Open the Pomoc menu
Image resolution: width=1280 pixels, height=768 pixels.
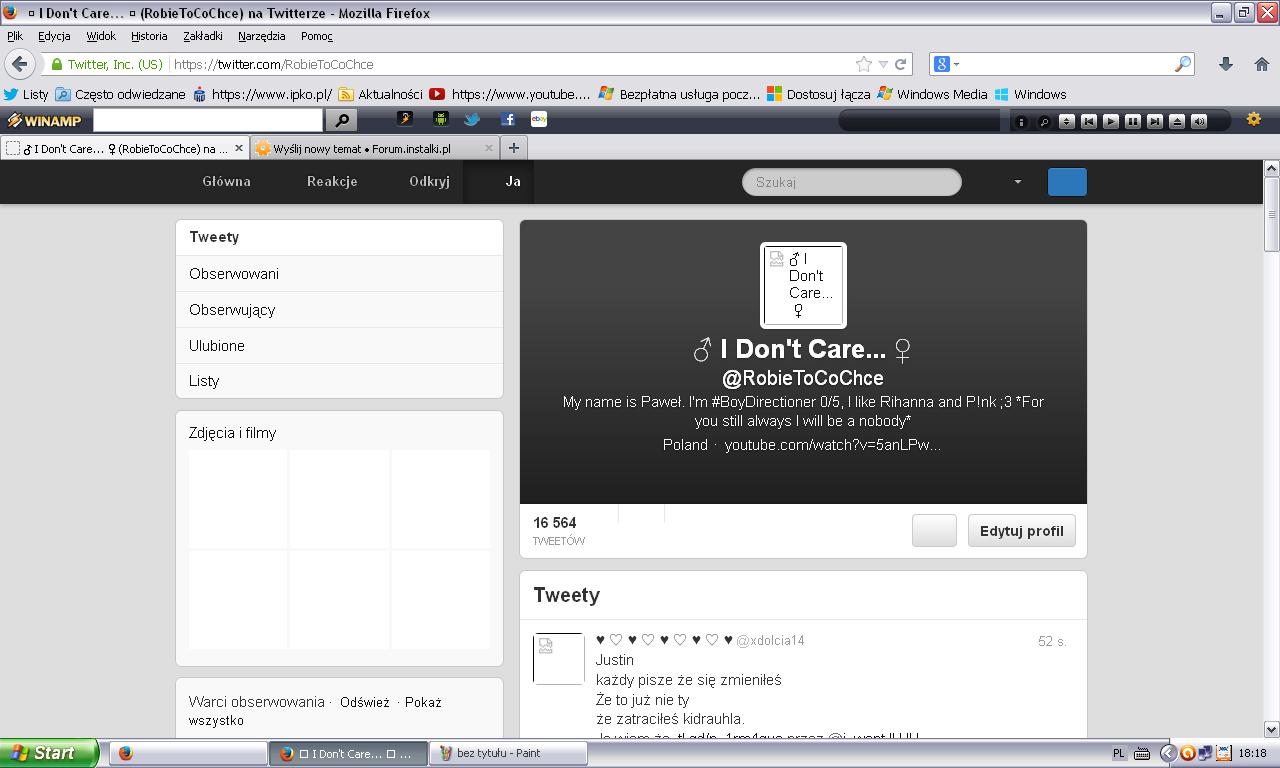tap(316, 36)
